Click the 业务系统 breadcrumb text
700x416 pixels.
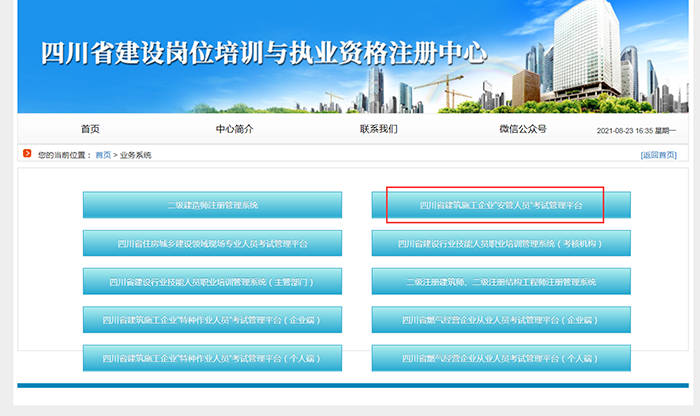[x=135, y=155]
